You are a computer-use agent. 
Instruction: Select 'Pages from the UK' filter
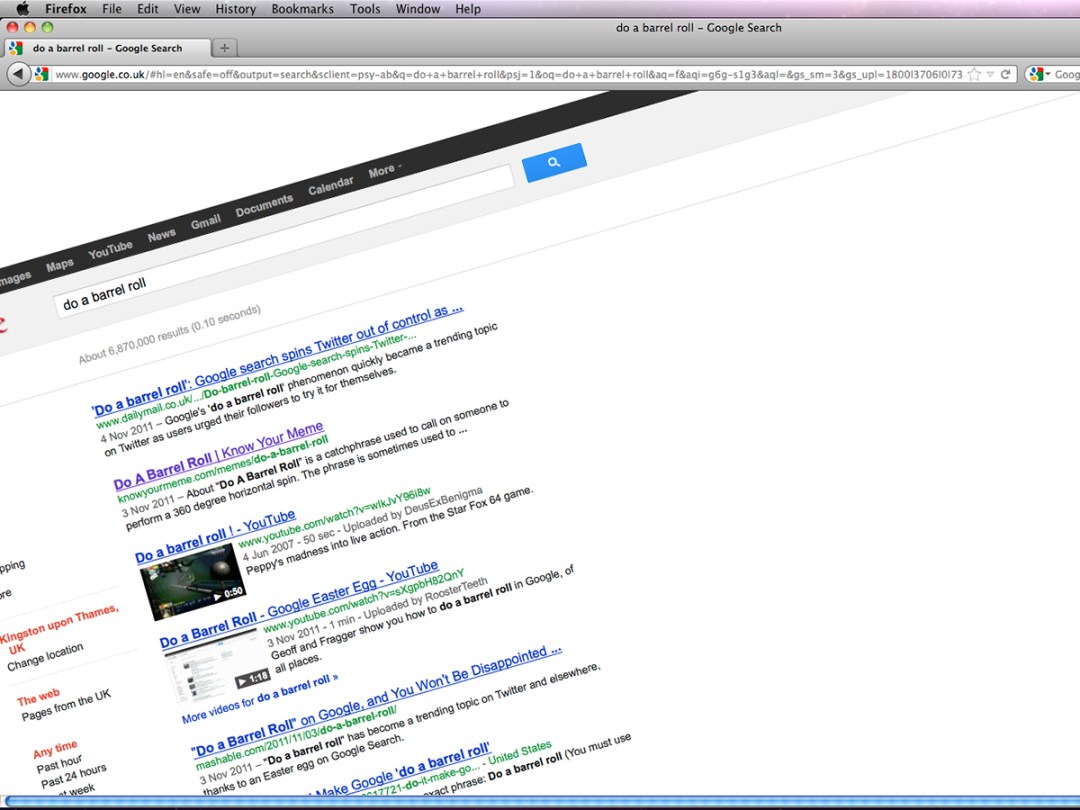tap(66, 705)
